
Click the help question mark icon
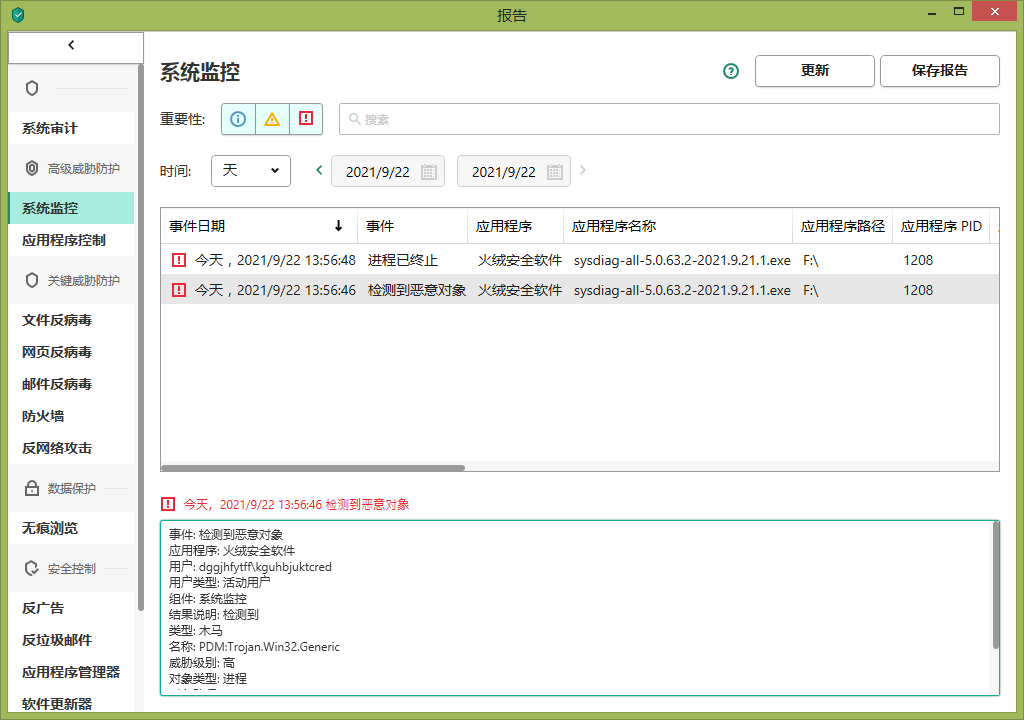click(730, 71)
